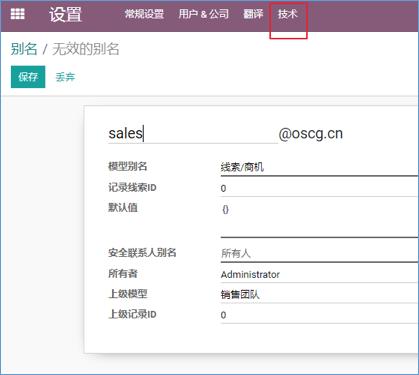Click the 模型别名 label
The image size is (419, 375).
128,166
